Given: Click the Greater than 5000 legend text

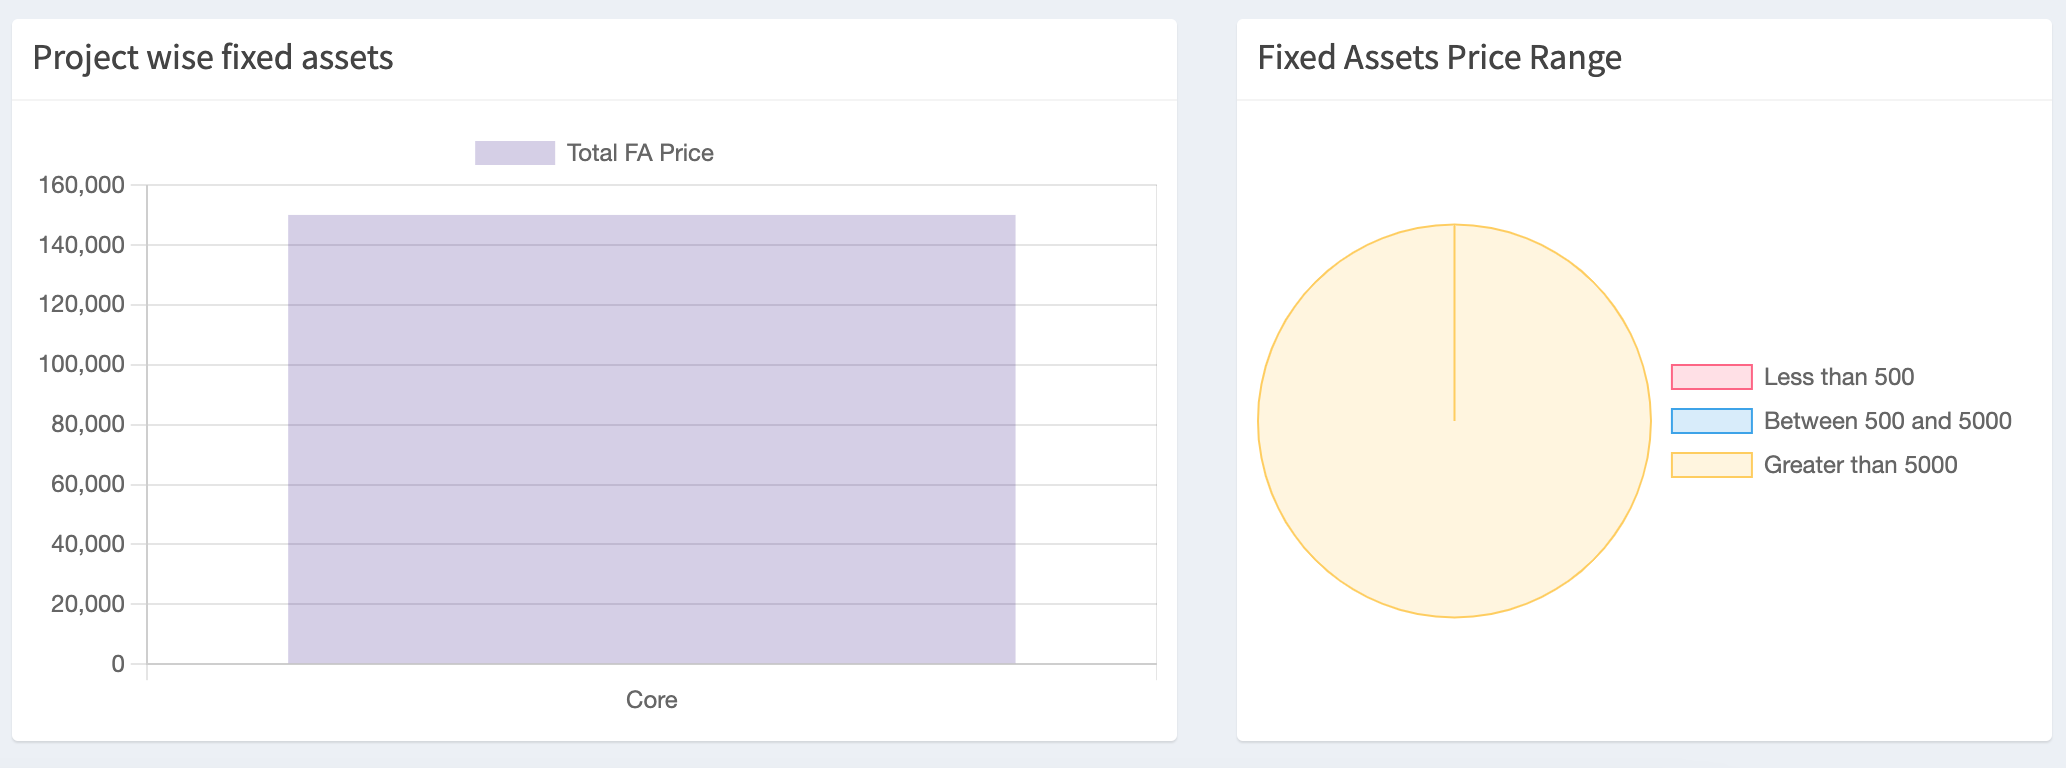Looking at the screenshot, I should point(1860,465).
